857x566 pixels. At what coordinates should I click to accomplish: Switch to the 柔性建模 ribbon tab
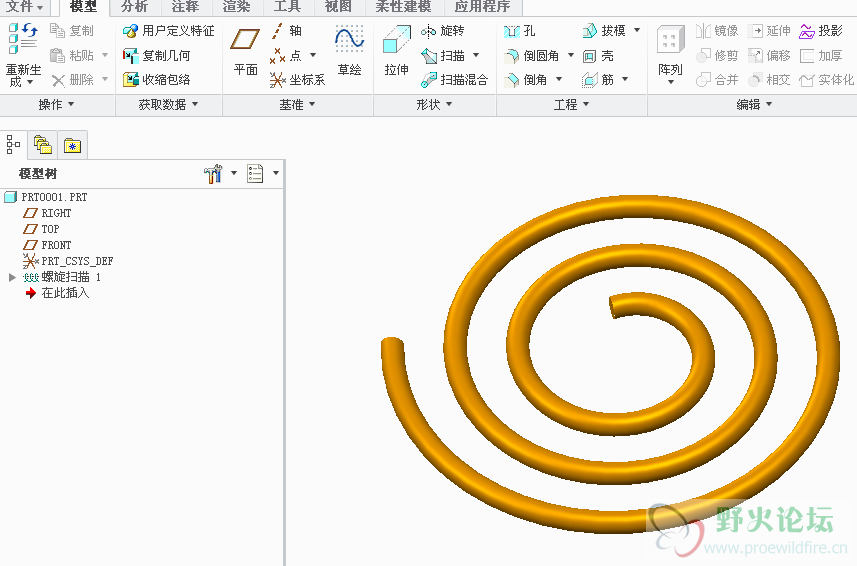(x=403, y=7)
